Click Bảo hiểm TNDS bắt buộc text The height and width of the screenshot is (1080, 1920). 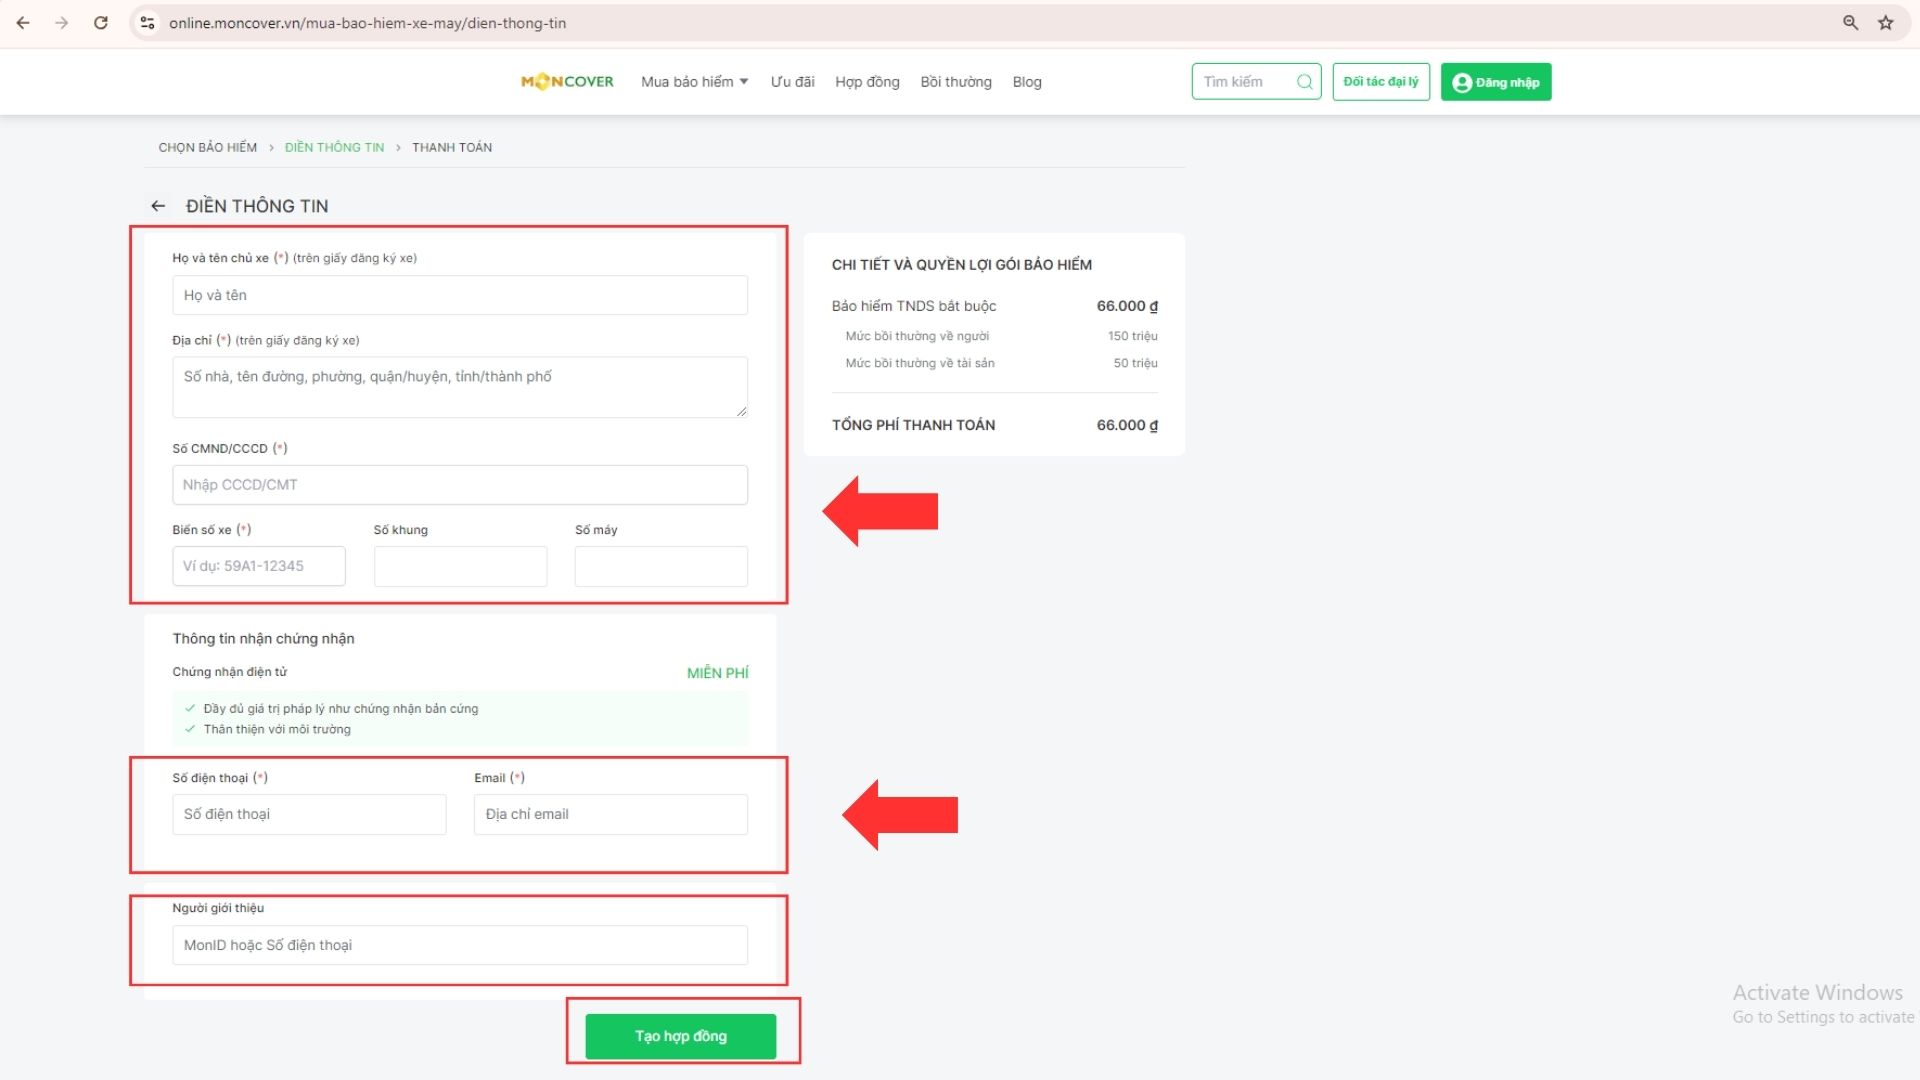click(x=914, y=306)
